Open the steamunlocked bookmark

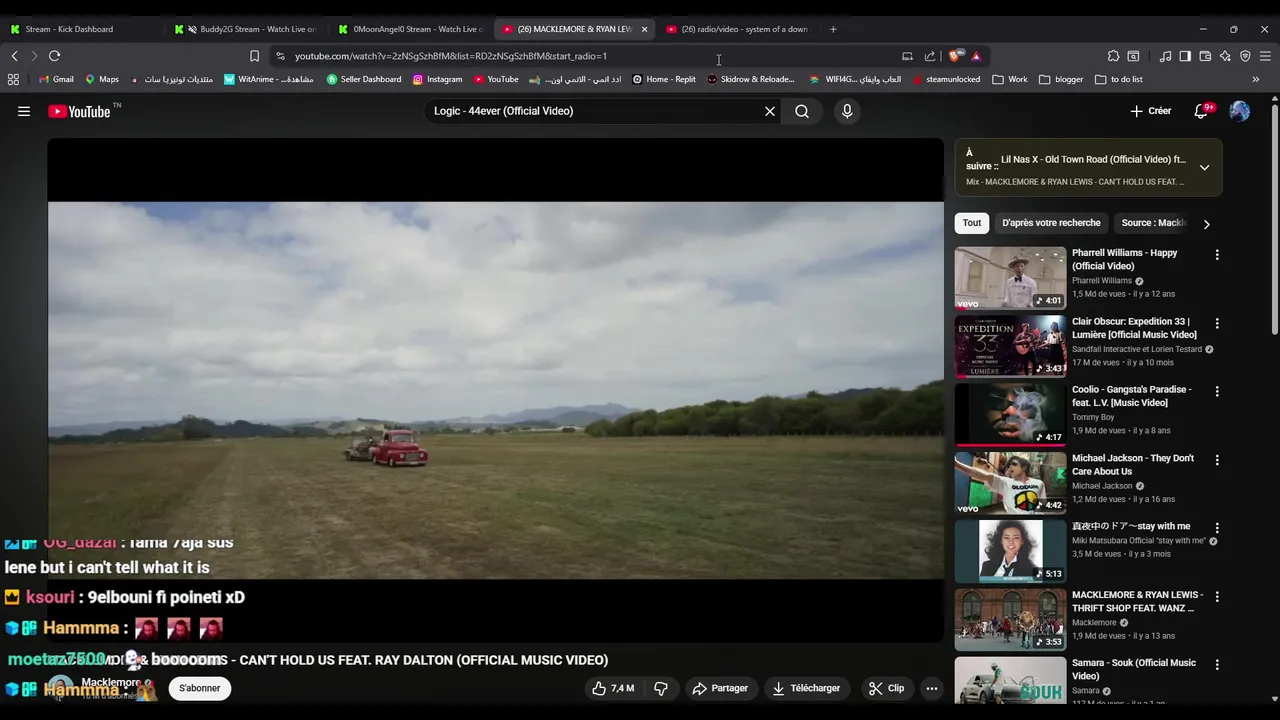click(x=945, y=79)
